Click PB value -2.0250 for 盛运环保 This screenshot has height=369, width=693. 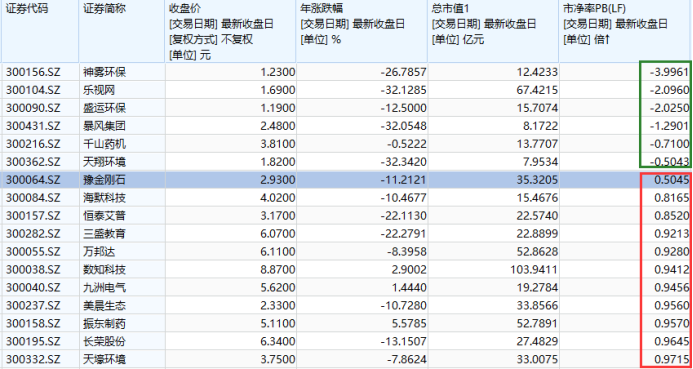tap(670, 108)
